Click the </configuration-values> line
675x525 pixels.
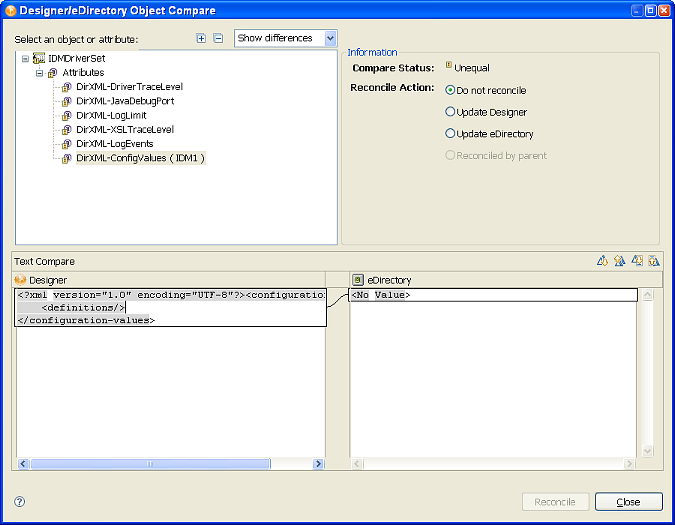pyautogui.click(x=86, y=320)
